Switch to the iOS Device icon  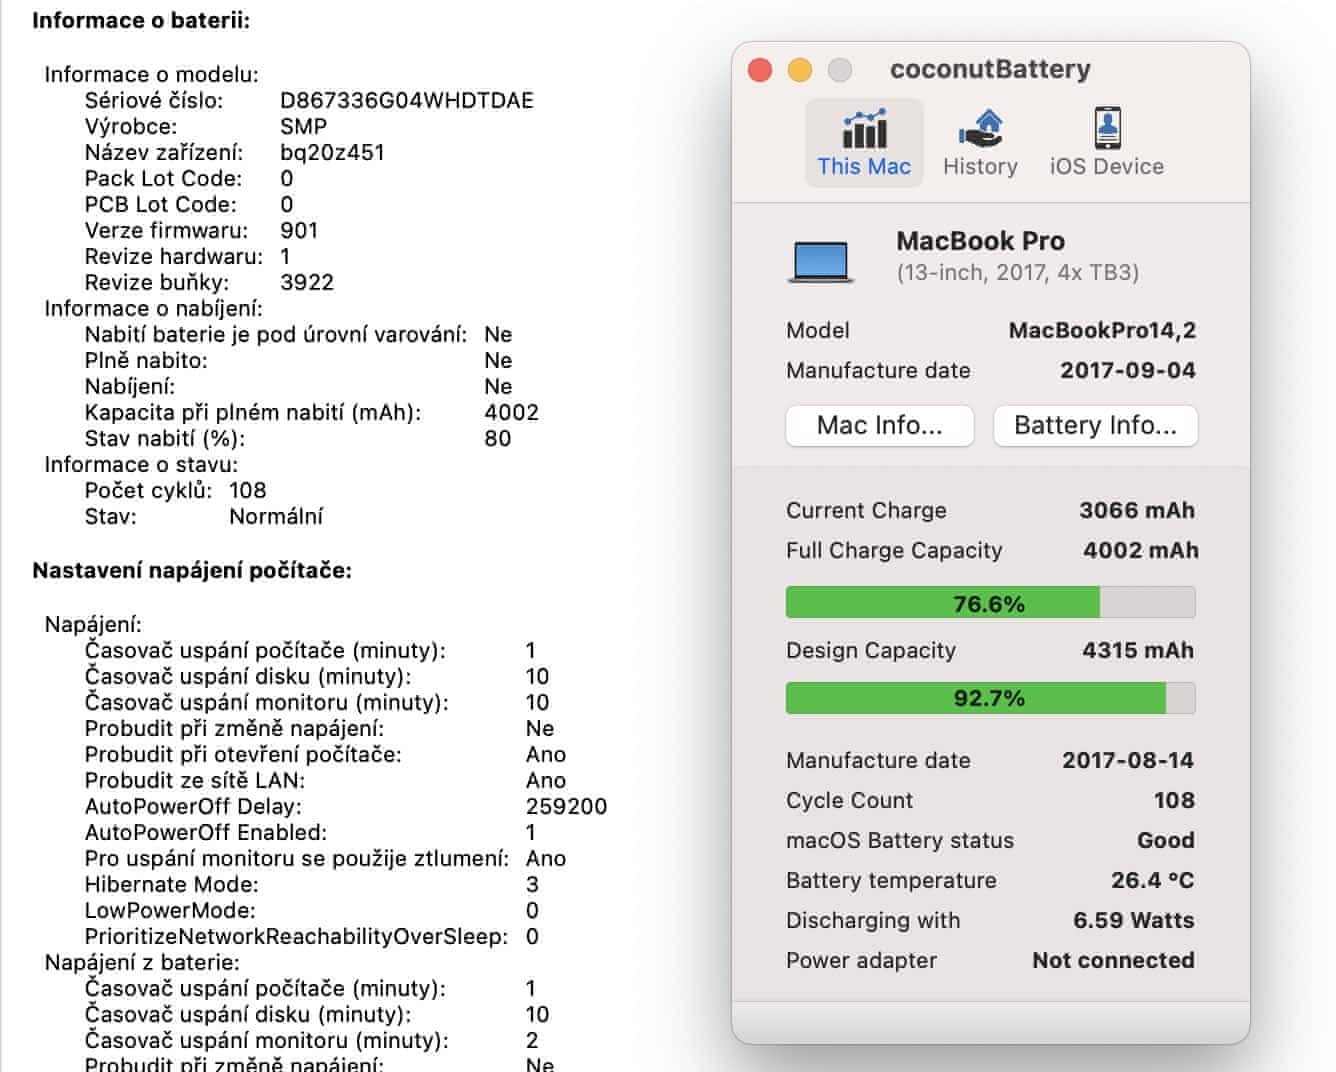click(x=1107, y=130)
